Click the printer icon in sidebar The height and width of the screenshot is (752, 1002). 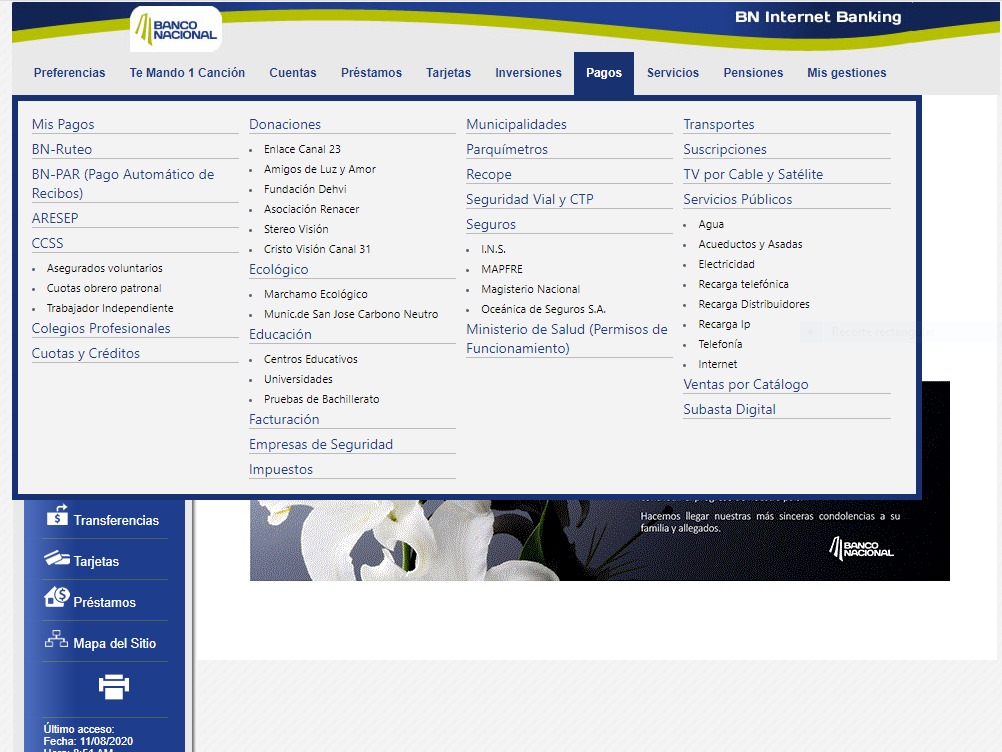(114, 687)
